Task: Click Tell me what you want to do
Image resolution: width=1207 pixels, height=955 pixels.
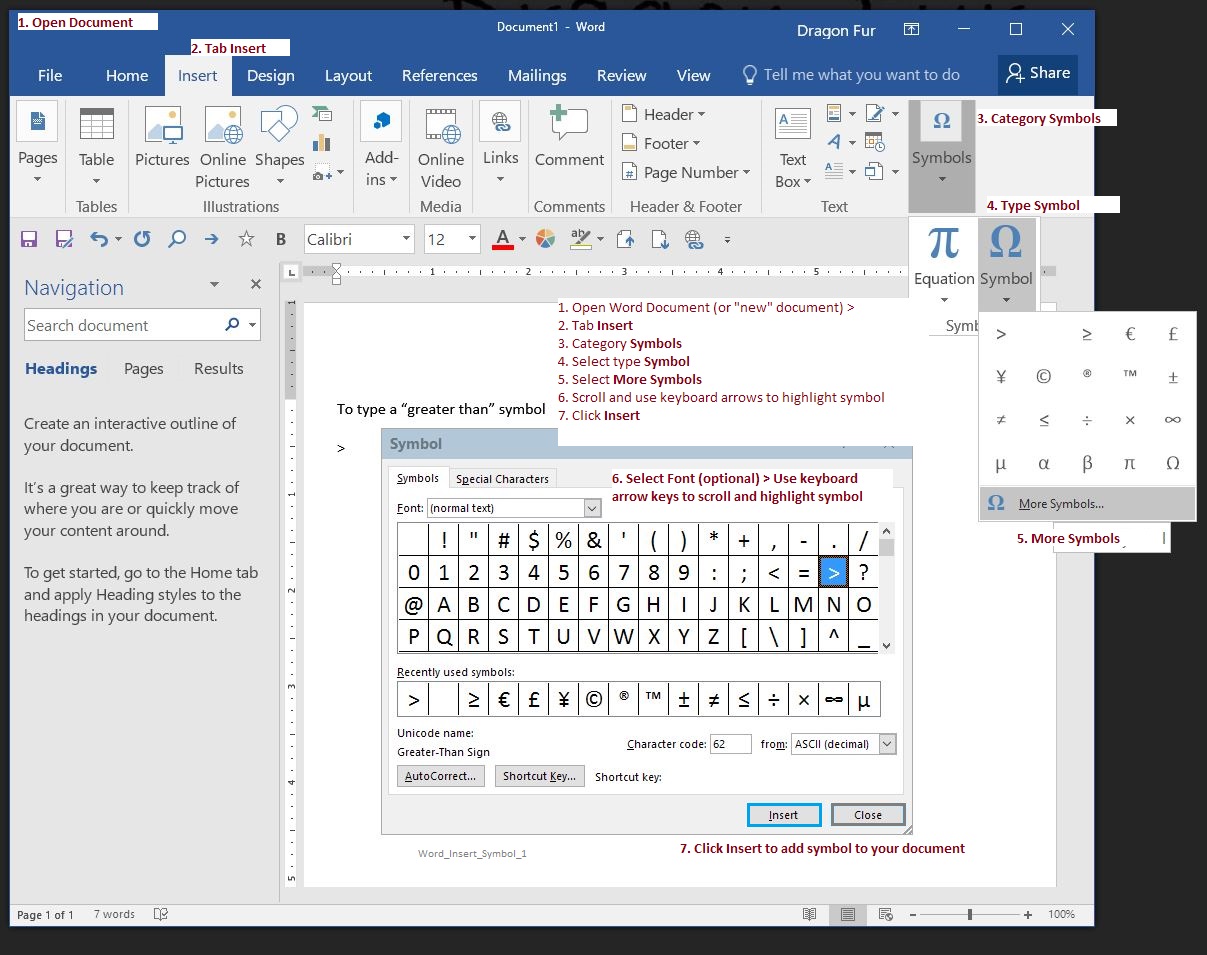Action: [x=850, y=75]
